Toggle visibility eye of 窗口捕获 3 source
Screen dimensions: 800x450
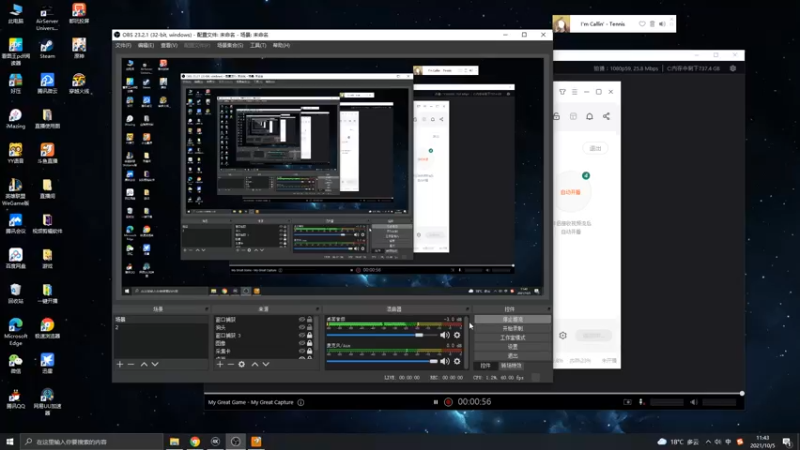(x=302, y=335)
